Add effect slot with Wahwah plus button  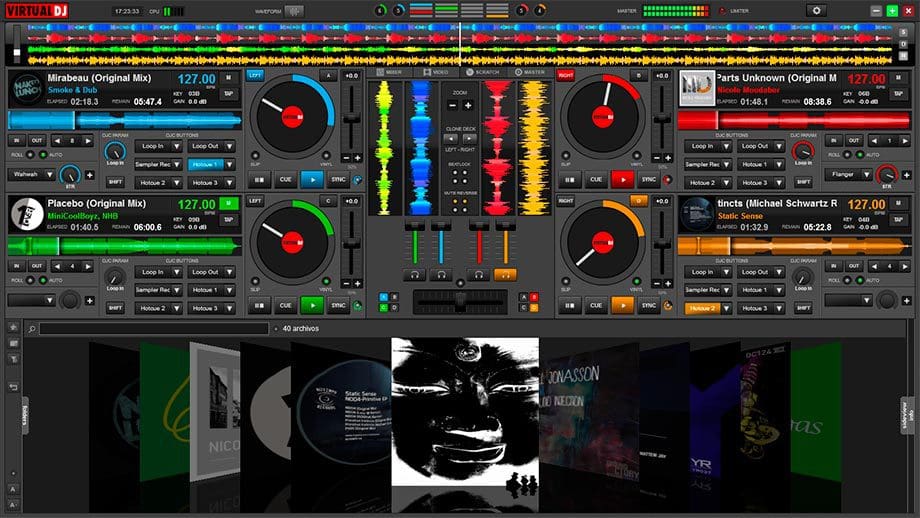click(x=90, y=174)
